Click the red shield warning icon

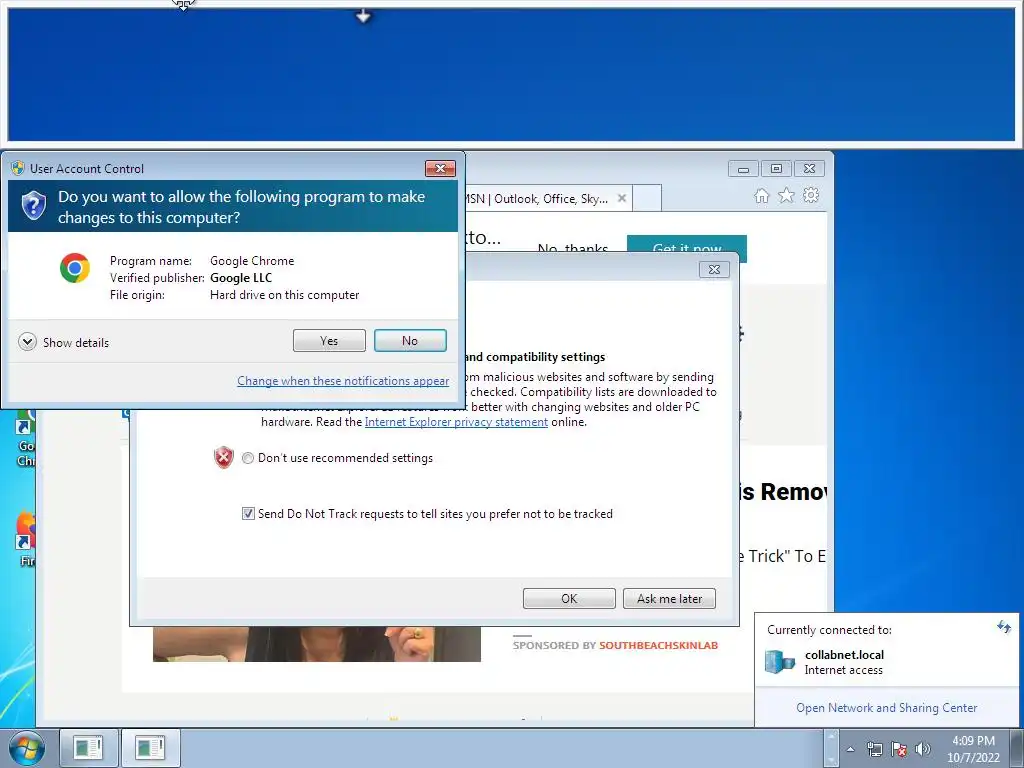tap(223, 457)
